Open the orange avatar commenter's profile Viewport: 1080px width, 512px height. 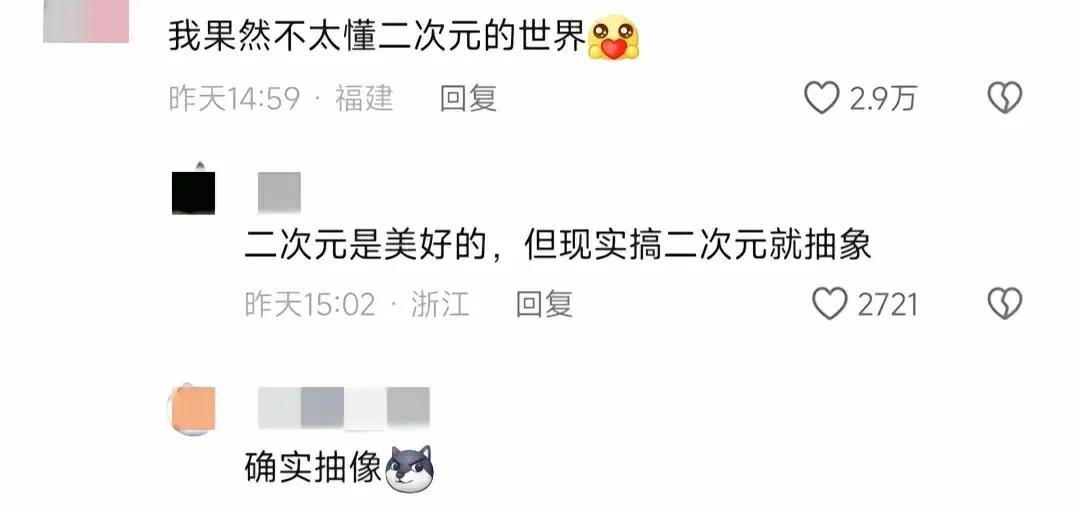[191, 409]
